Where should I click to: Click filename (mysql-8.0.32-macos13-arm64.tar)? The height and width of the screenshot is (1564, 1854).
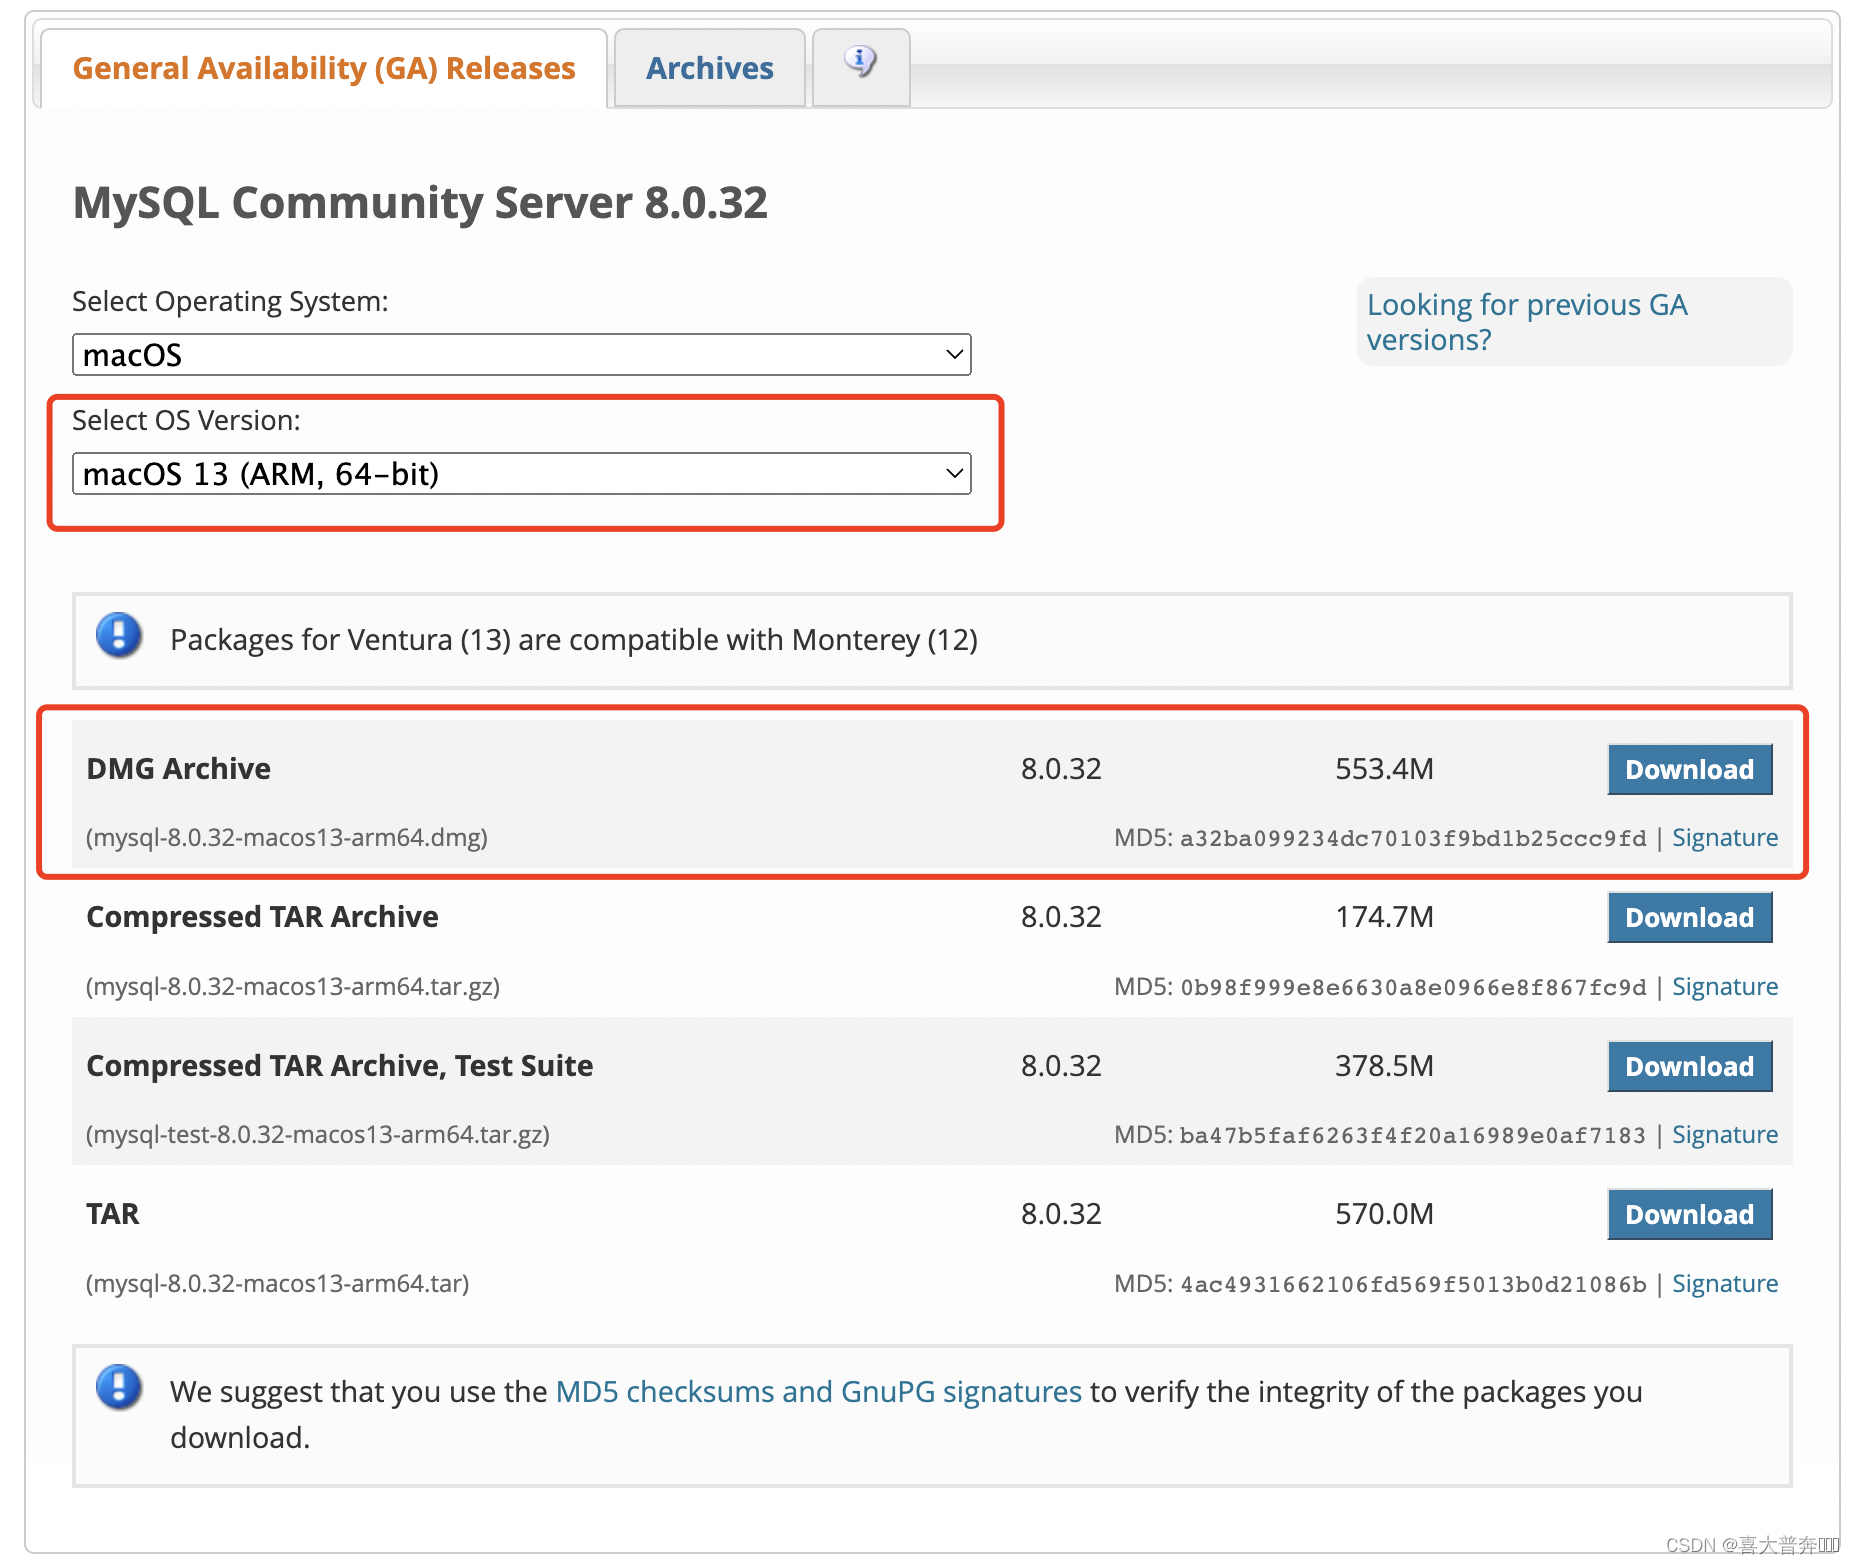pos(277,1284)
